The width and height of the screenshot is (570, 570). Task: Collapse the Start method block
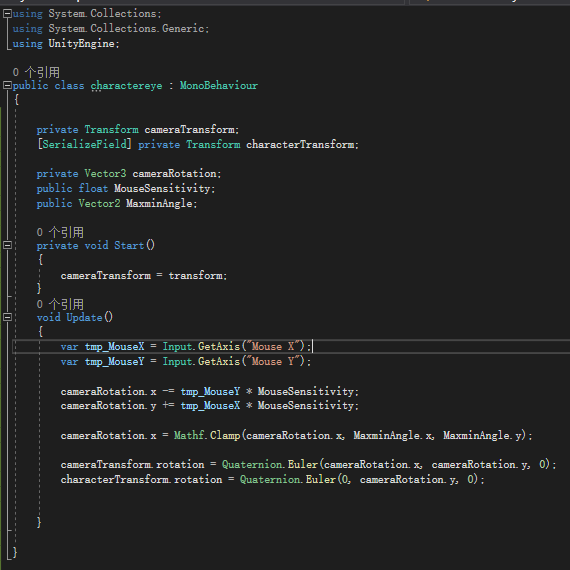[7, 245]
